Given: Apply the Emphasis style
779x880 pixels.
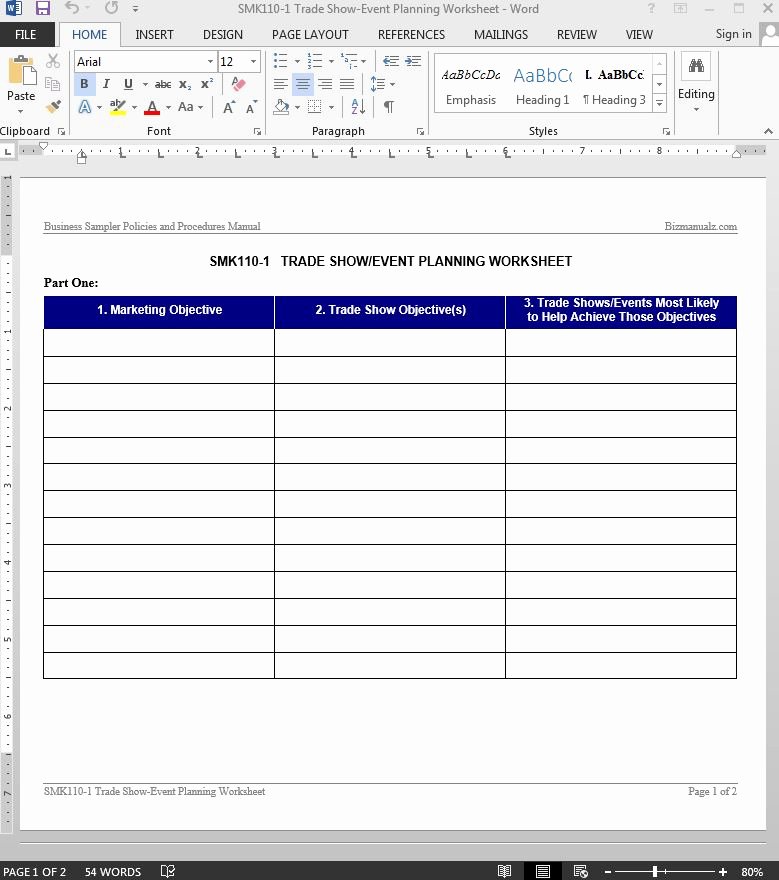Looking at the screenshot, I should click(471, 86).
